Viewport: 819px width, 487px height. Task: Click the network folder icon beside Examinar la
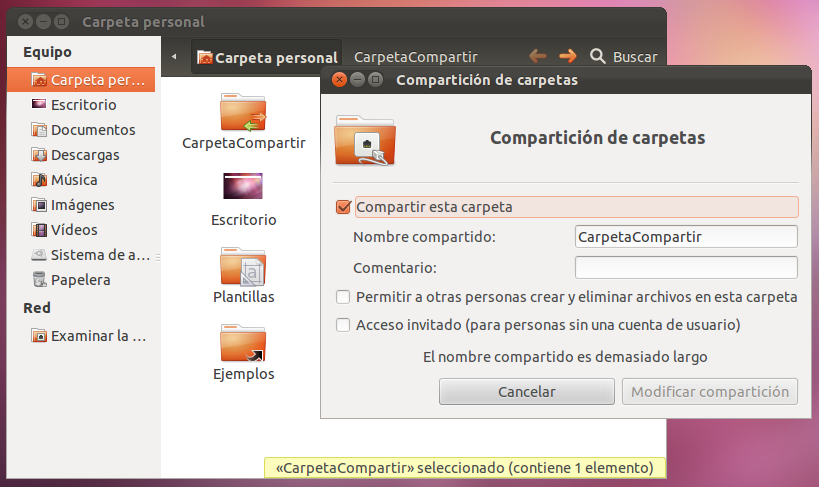(x=39, y=335)
